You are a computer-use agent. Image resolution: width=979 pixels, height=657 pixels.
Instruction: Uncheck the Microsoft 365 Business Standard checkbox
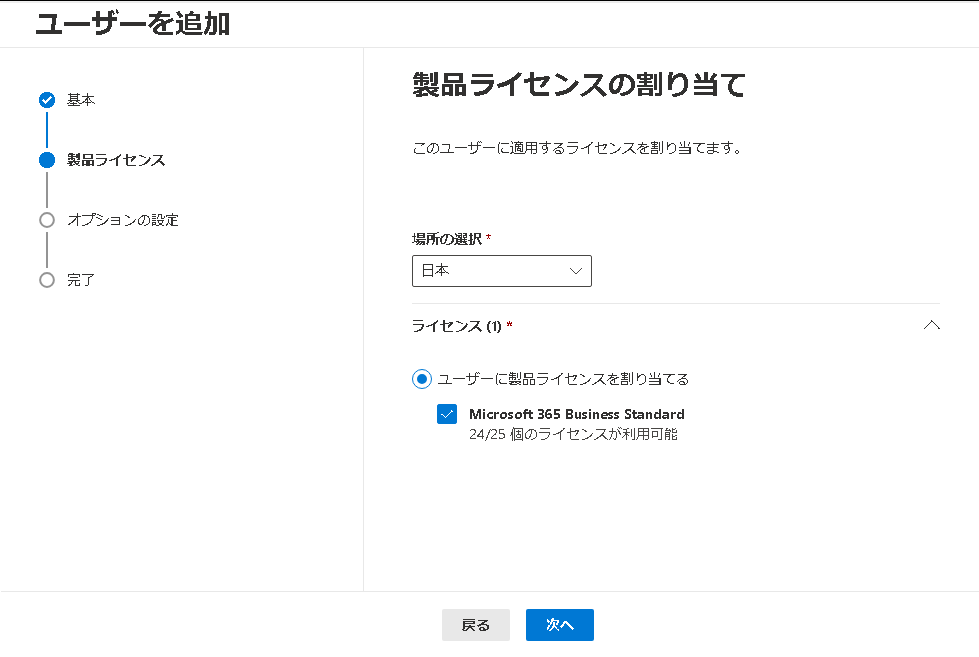pyautogui.click(x=447, y=414)
